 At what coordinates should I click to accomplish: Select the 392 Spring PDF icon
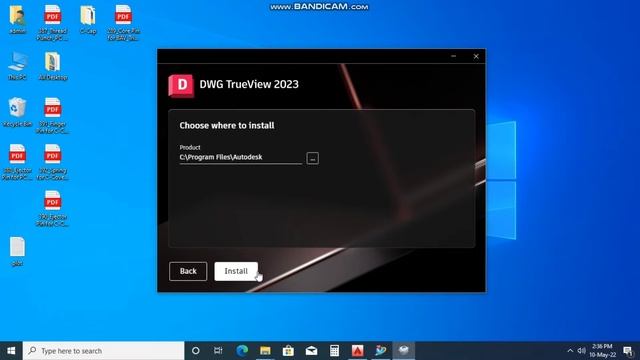coord(53,162)
